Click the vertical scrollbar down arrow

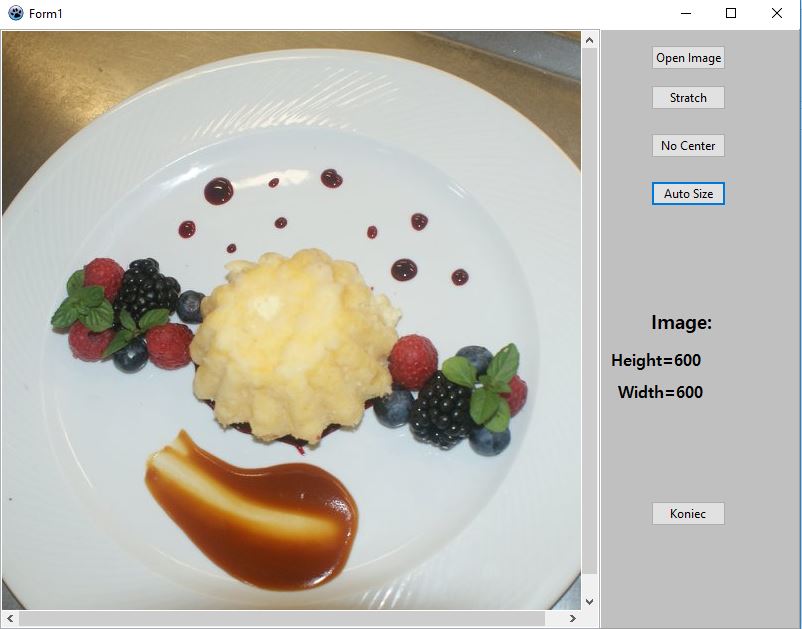pyautogui.click(x=589, y=601)
